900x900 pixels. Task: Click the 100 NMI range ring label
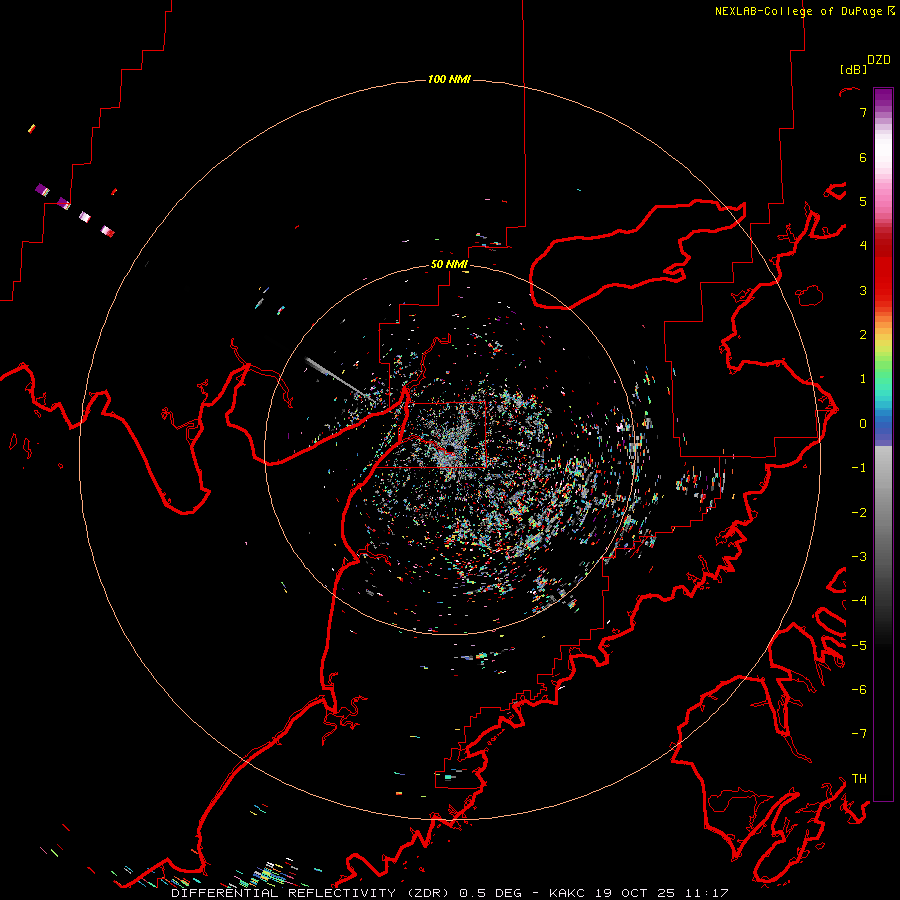[449, 79]
